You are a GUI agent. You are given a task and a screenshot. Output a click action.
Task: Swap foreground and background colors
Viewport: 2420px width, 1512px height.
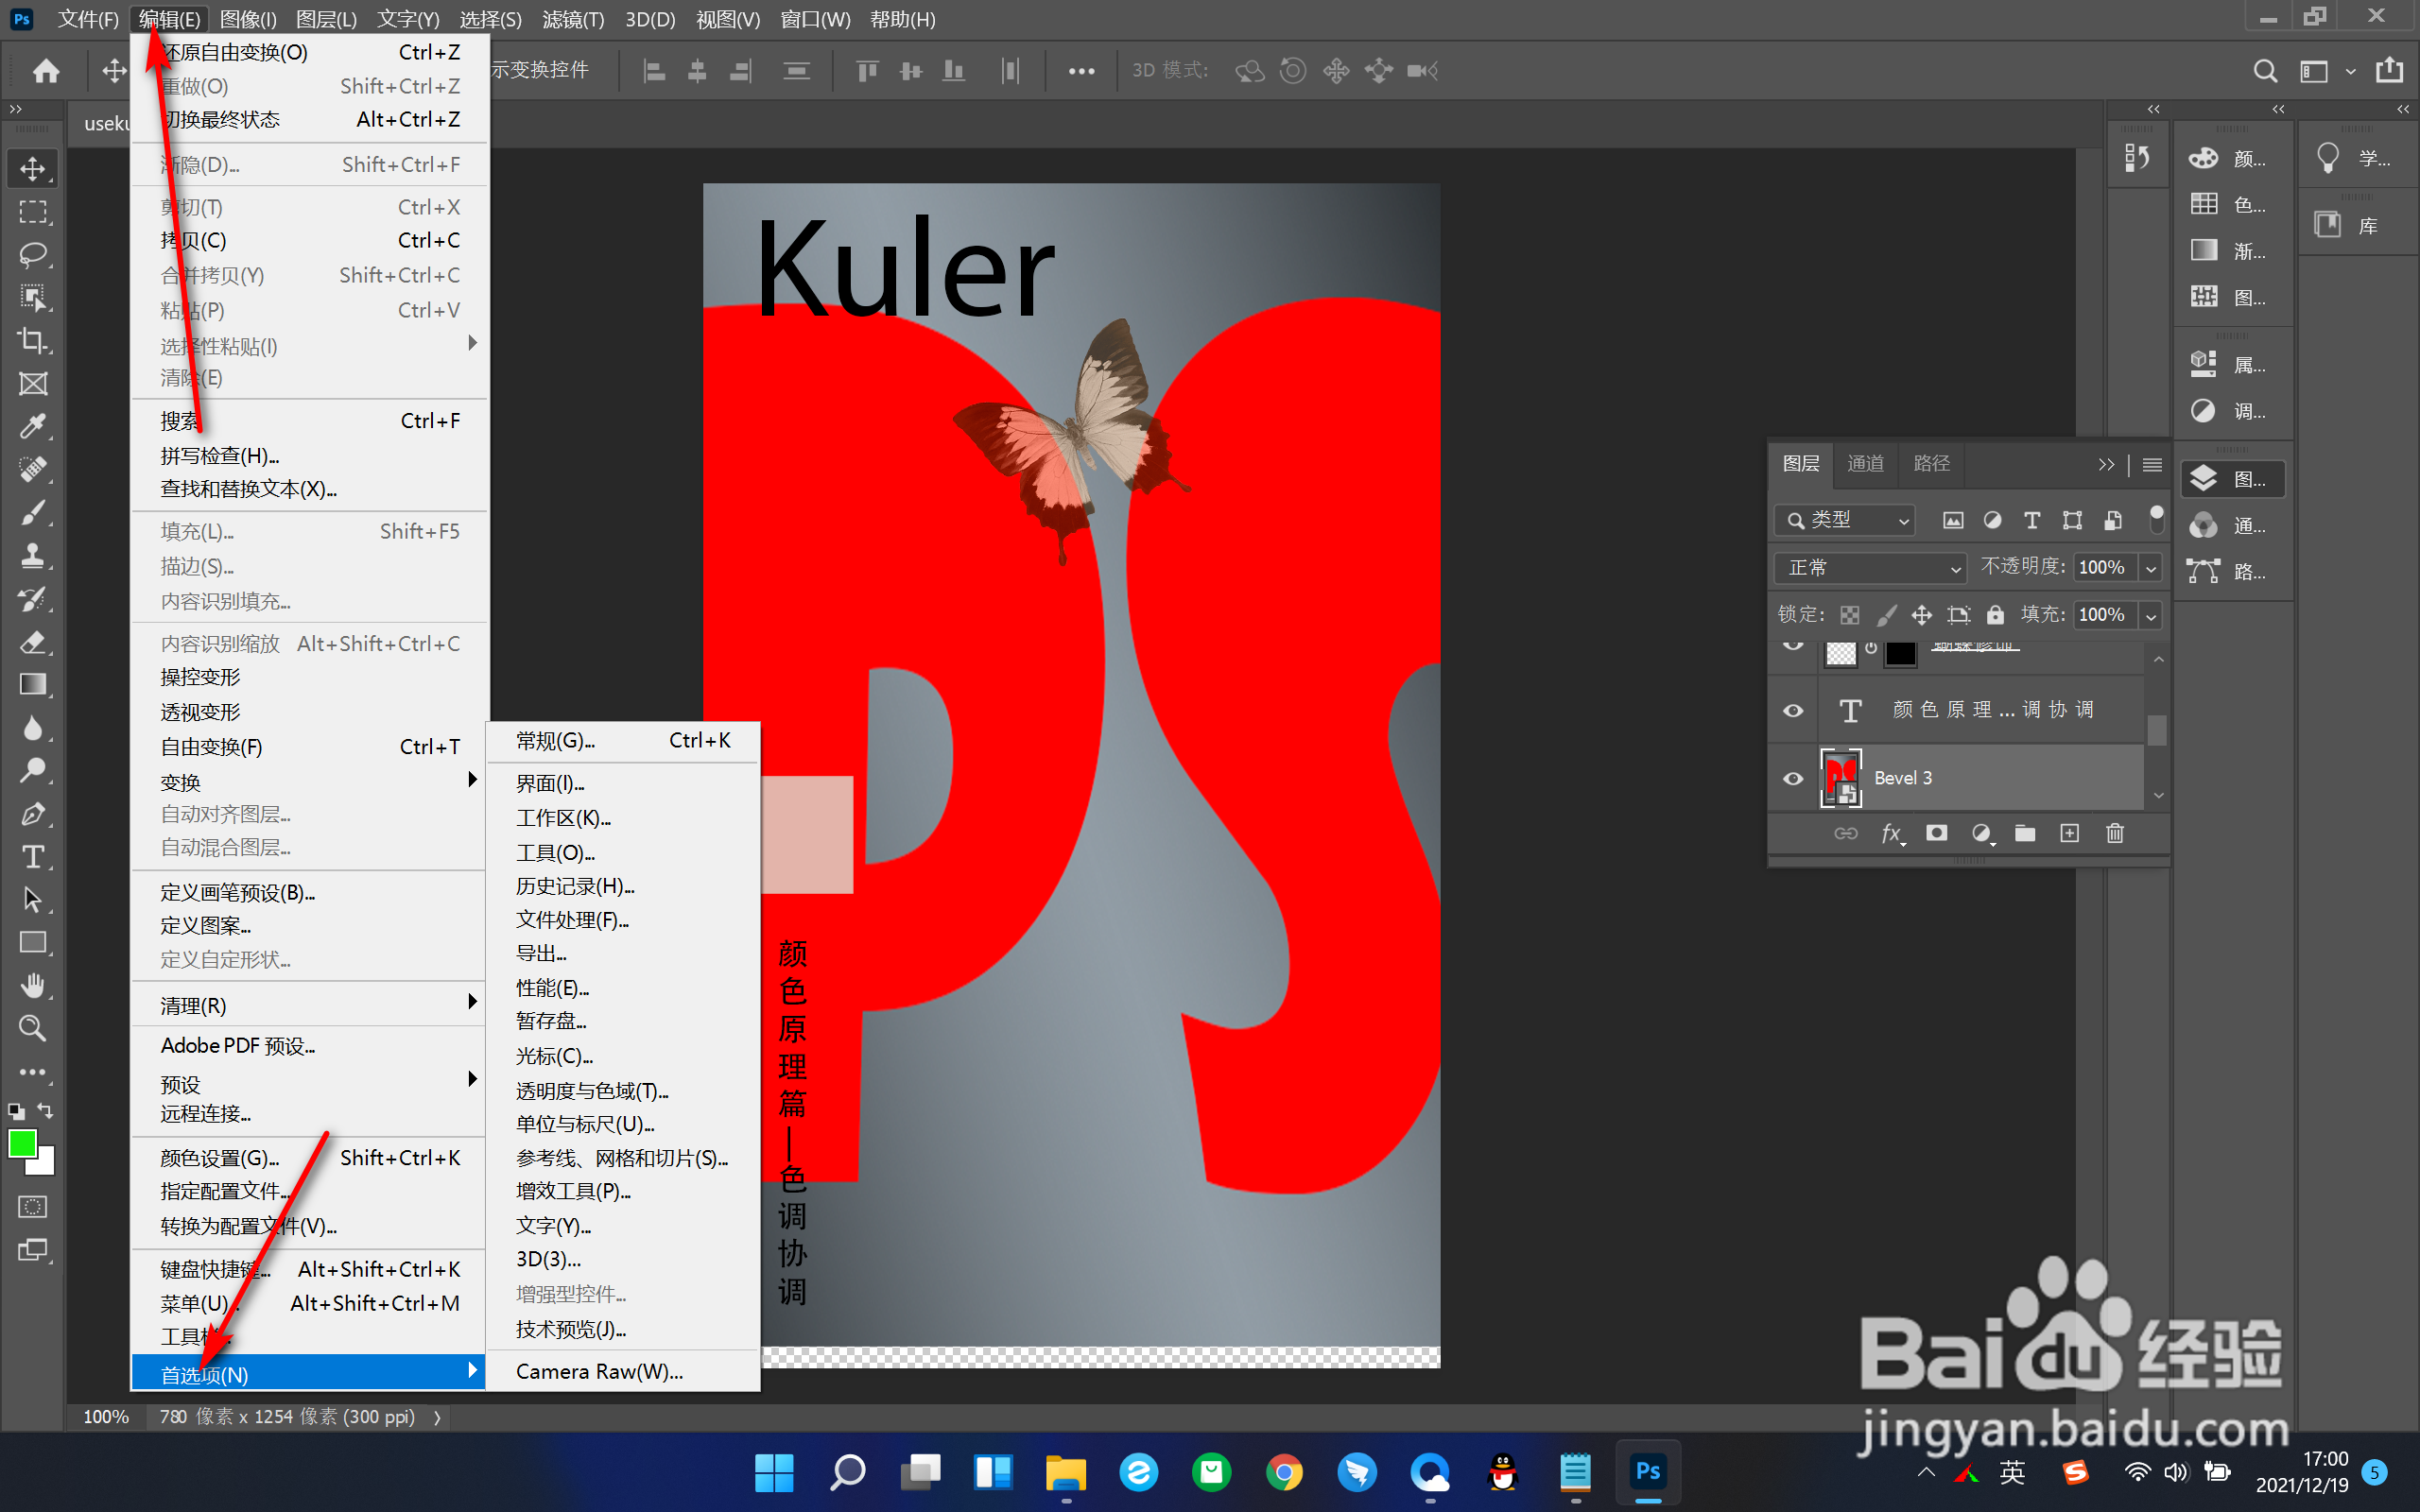[x=45, y=1111]
